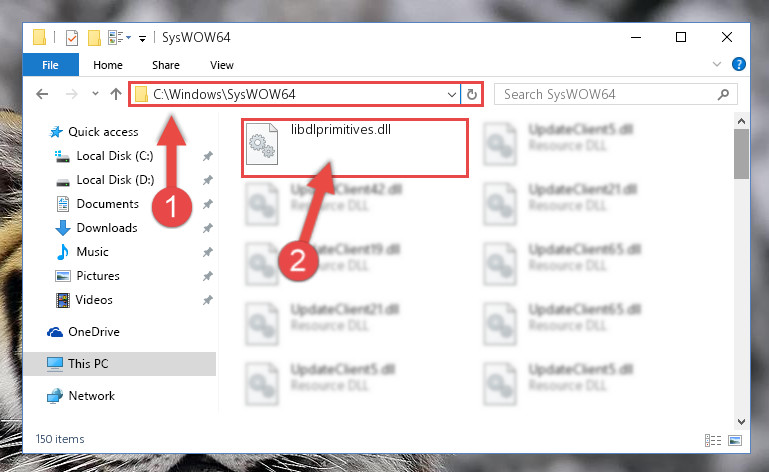Switch to the View ribbon tab
Screen dimensions: 769x472
222,65
